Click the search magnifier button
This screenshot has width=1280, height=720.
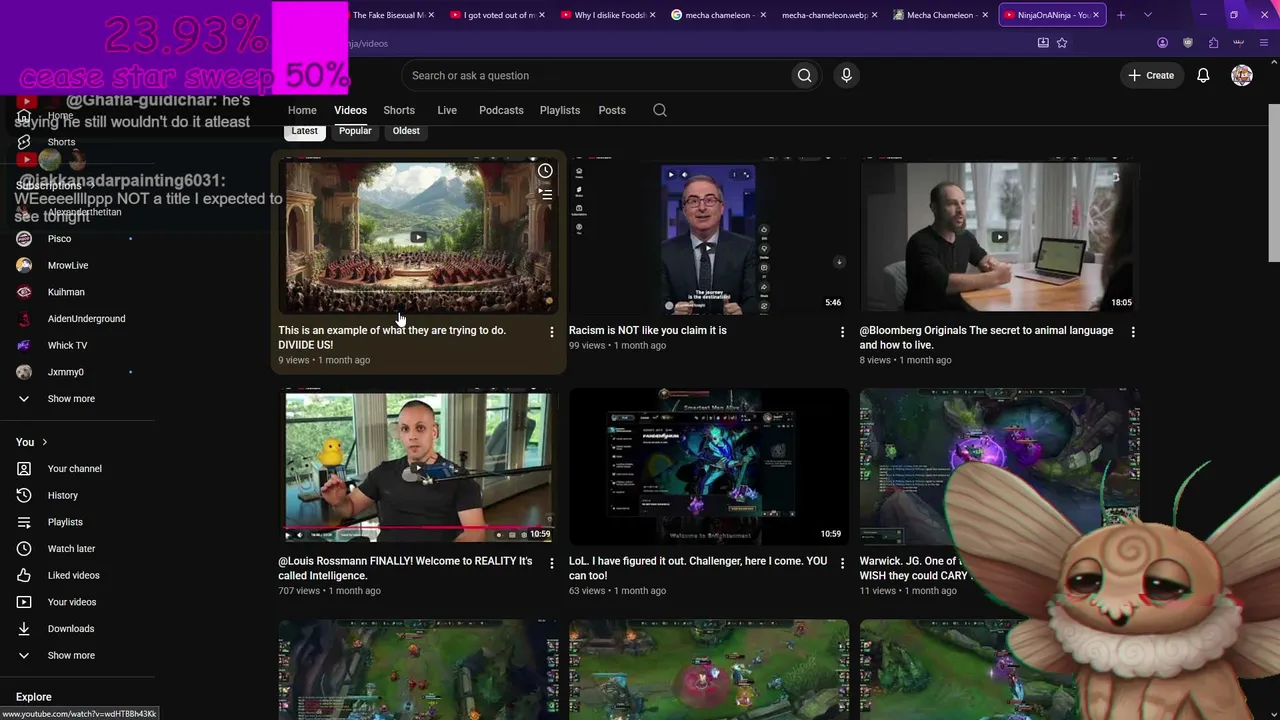(x=804, y=75)
